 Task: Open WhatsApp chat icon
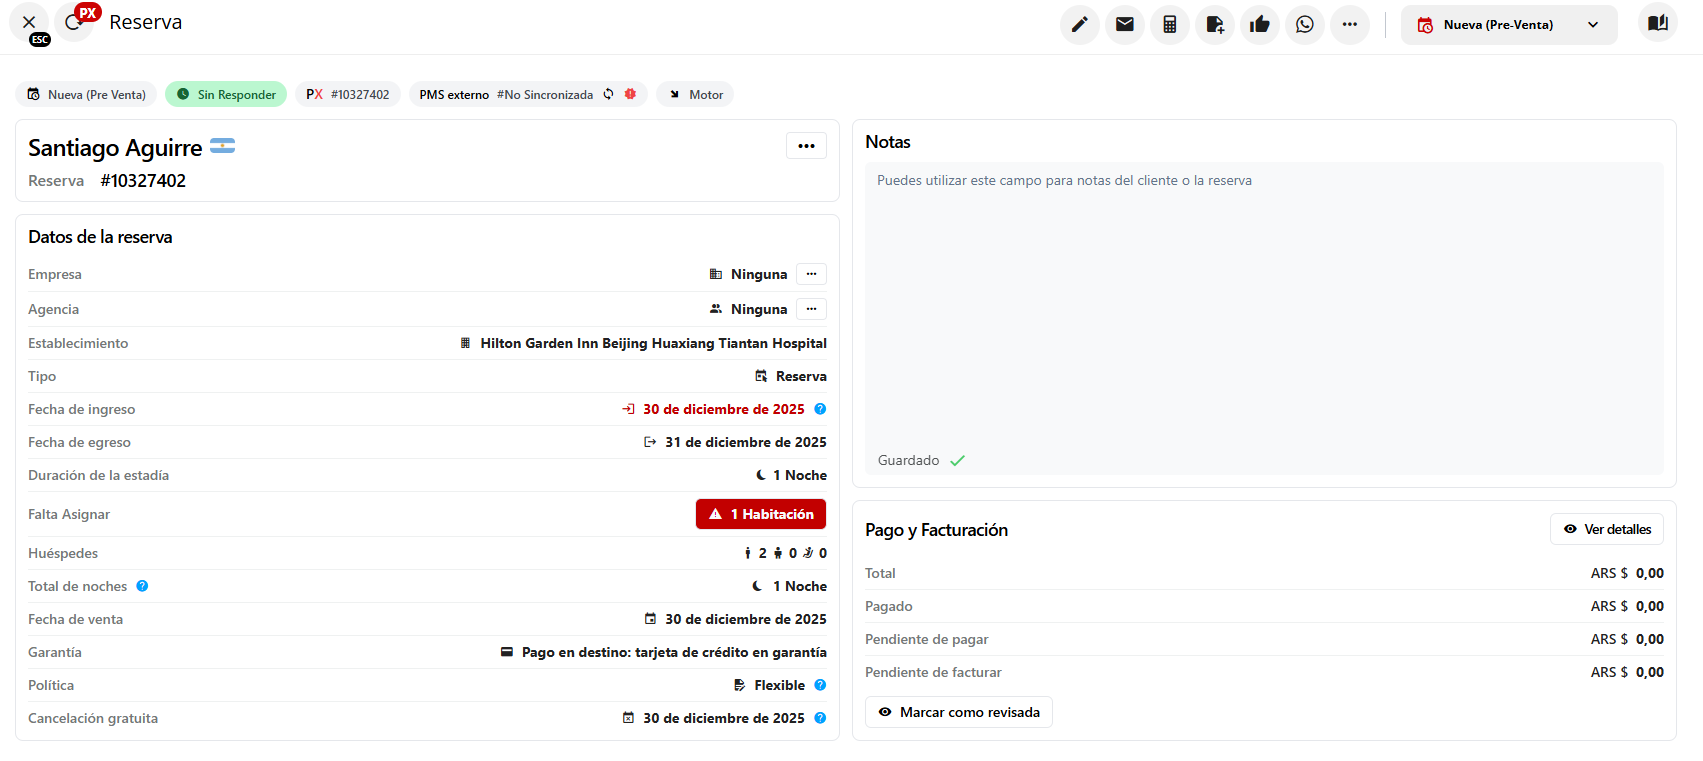click(x=1304, y=25)
